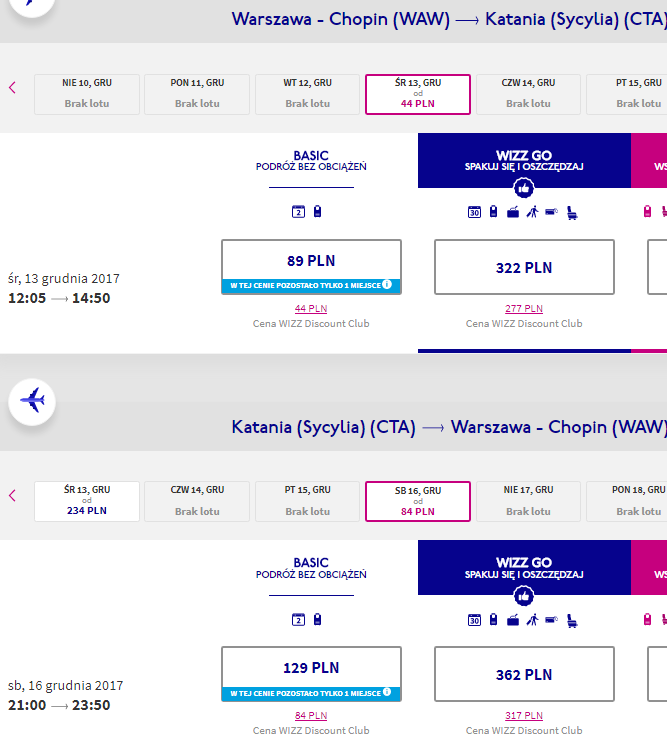Viewport: 667px width, 738px height.
Task: Select return date CZW 14, GRU
Action: click(x=197, y=501)
